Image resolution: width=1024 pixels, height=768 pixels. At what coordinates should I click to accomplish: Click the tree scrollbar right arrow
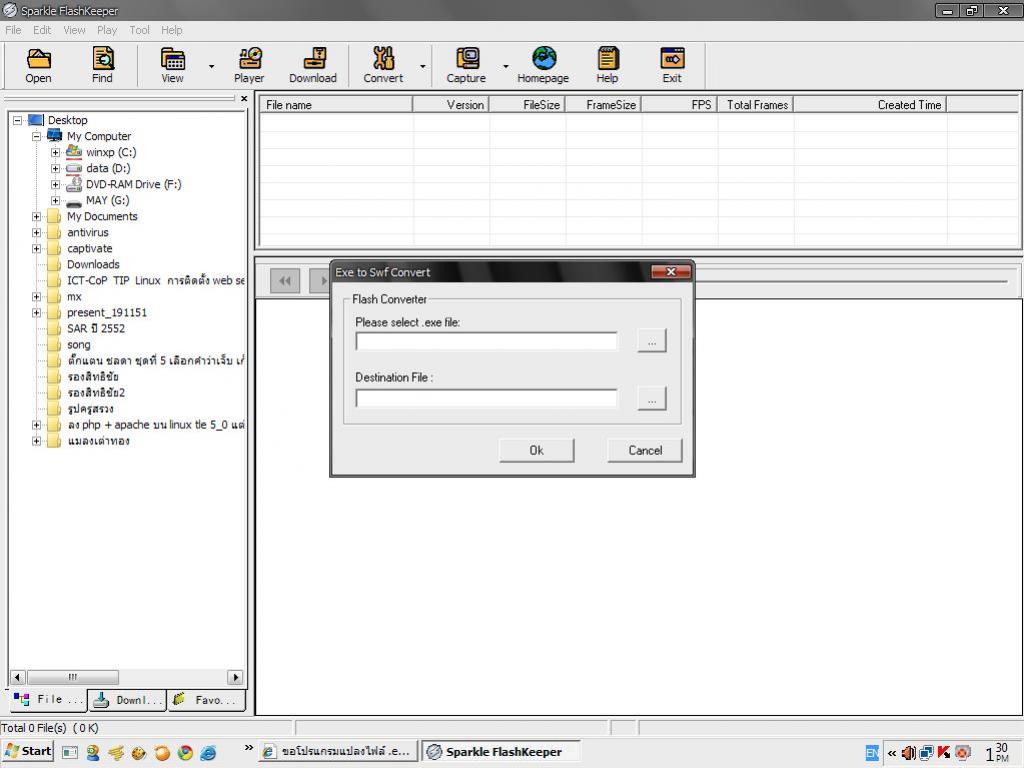(x=236, y=677)
